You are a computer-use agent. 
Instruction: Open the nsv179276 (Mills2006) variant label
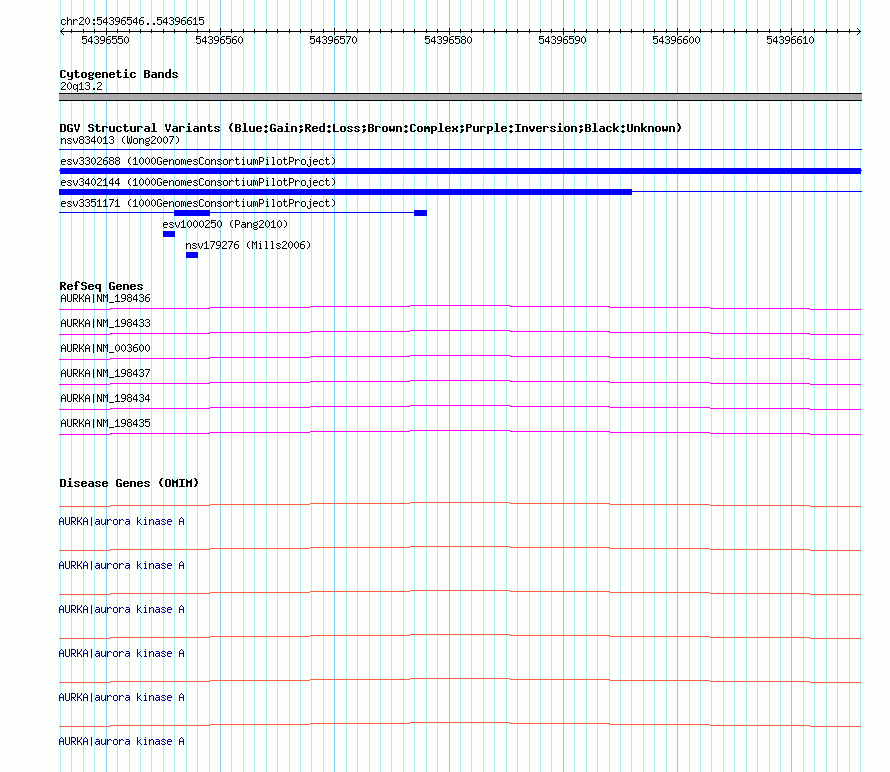(248, 245)
